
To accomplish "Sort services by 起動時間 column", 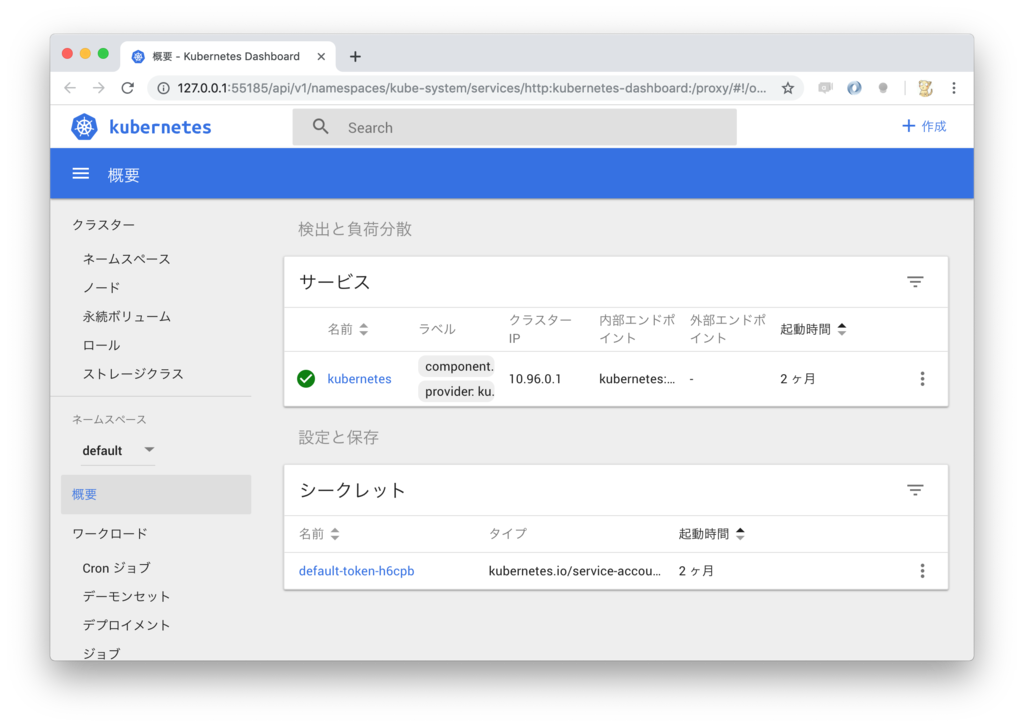I will (x=813, y=329).
